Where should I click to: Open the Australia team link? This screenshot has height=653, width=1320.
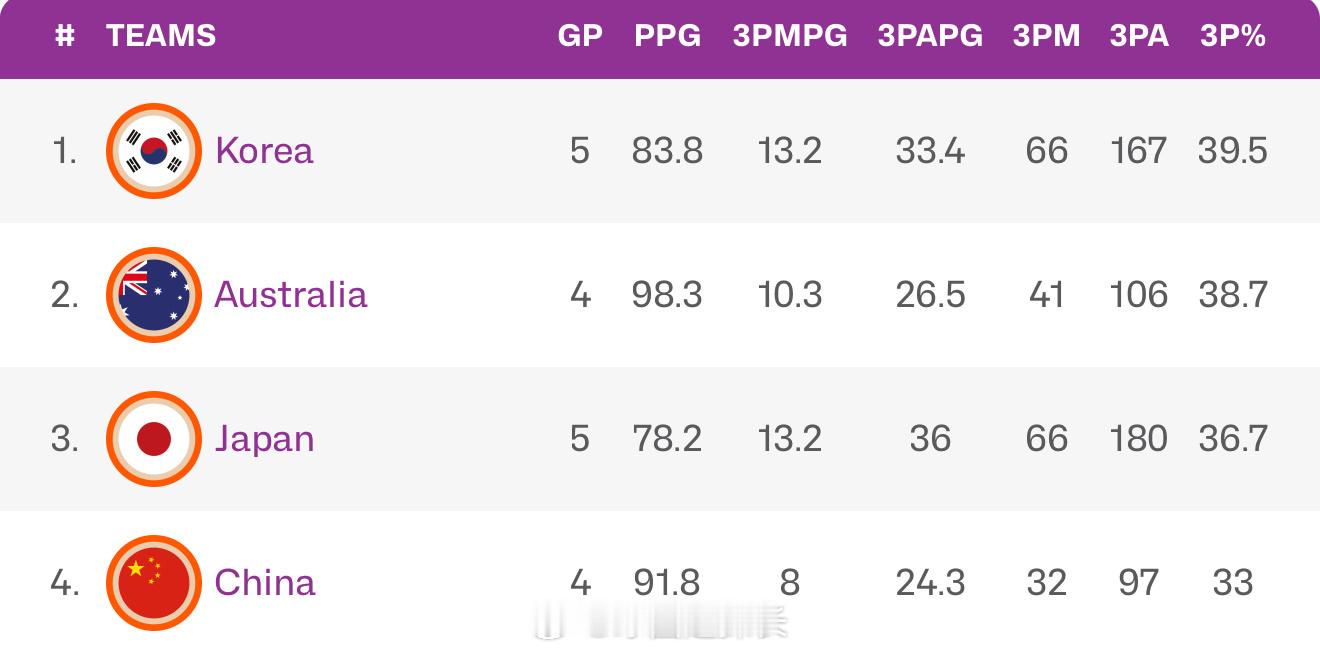291,295
